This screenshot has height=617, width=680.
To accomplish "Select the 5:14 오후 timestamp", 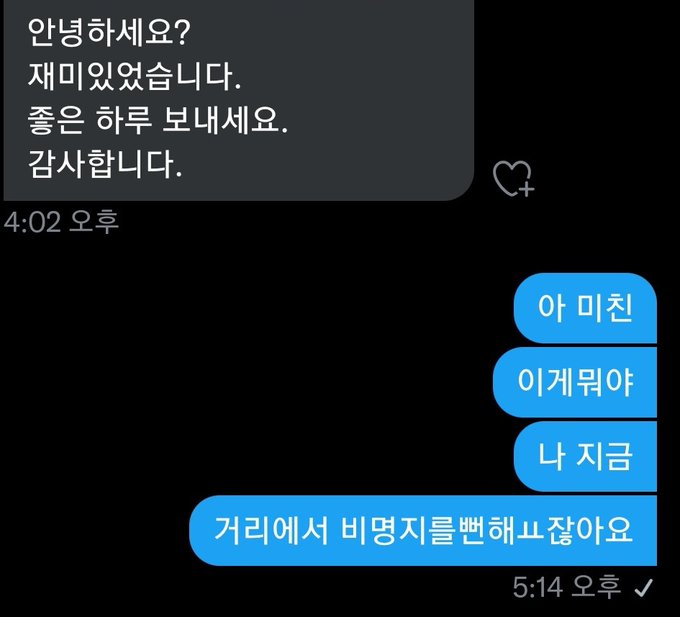I will click(x=566, y=587).
